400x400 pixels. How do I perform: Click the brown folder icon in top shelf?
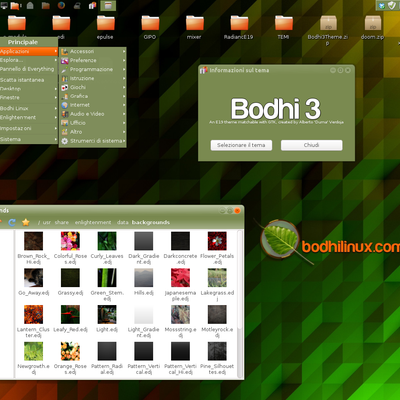click(46, 5)
